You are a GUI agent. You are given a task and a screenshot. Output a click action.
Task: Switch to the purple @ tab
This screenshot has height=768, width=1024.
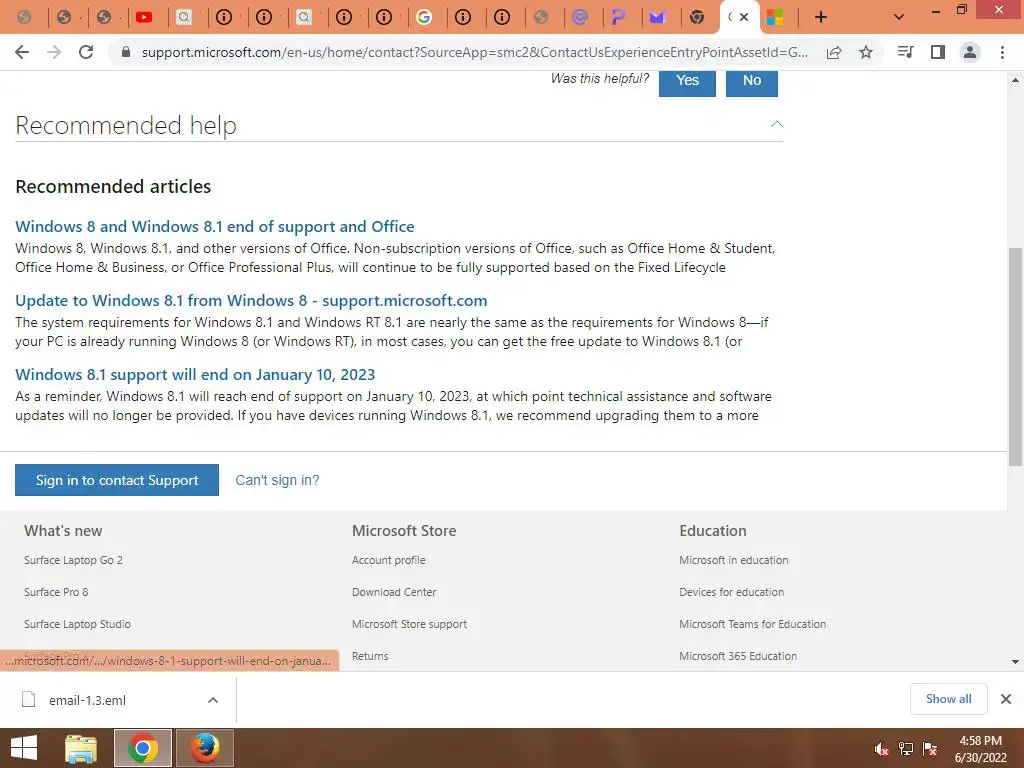579,18
